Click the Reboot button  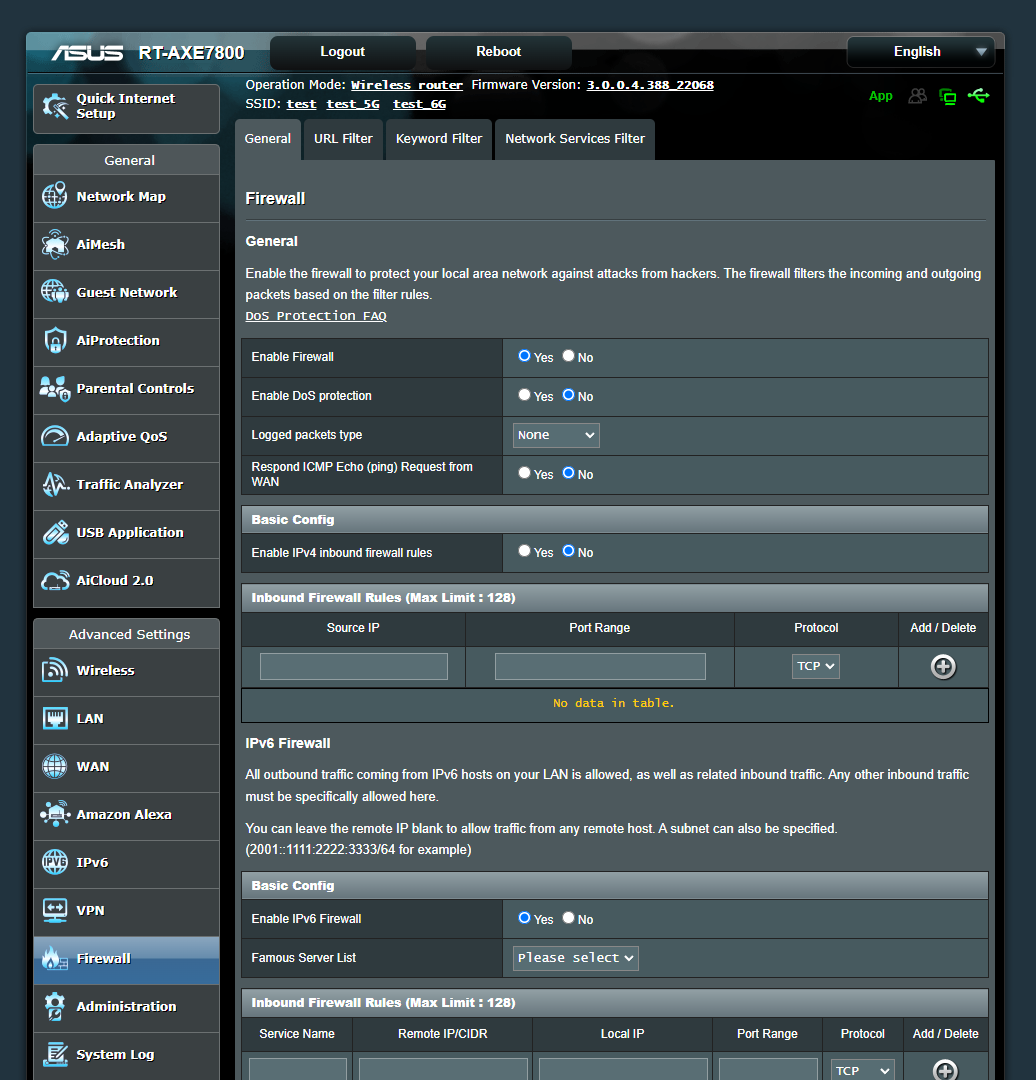pyautogui.click(x=499, y=52)
